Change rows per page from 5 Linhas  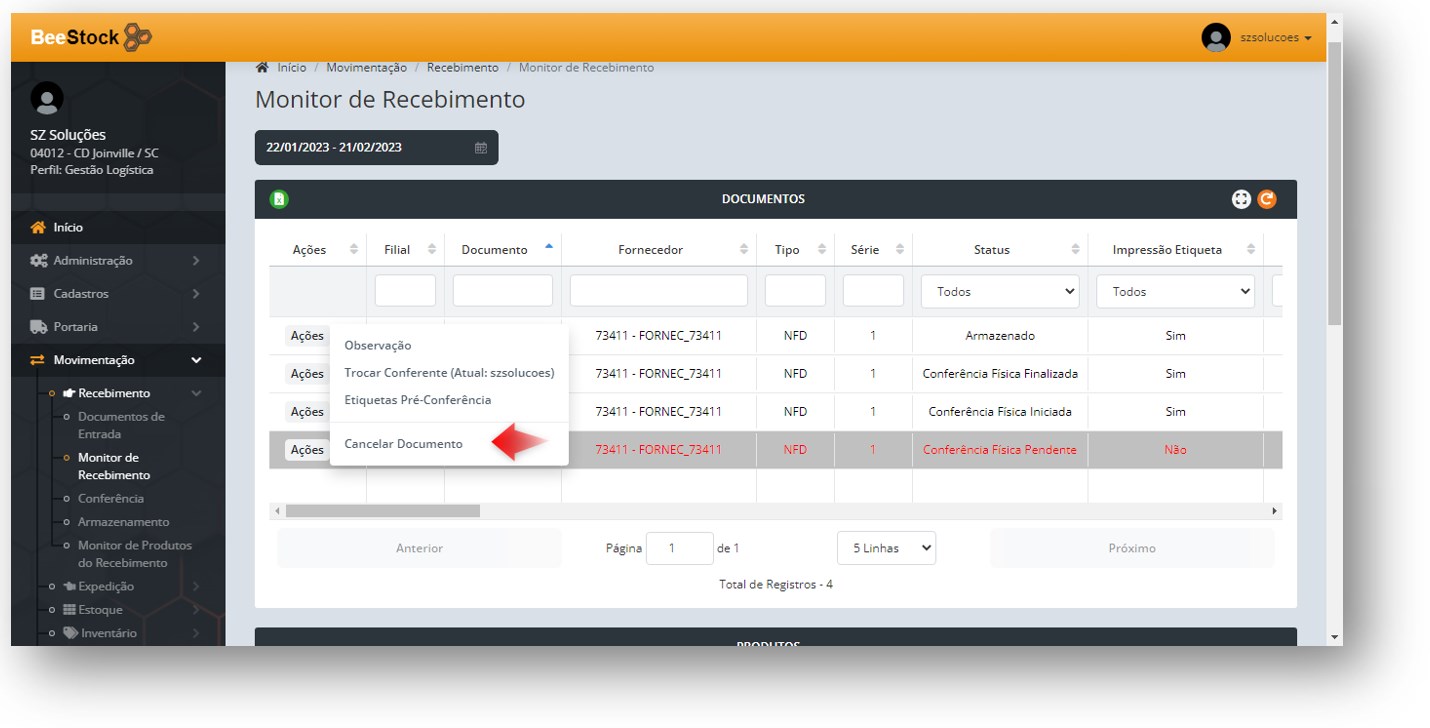coord(886,548)
